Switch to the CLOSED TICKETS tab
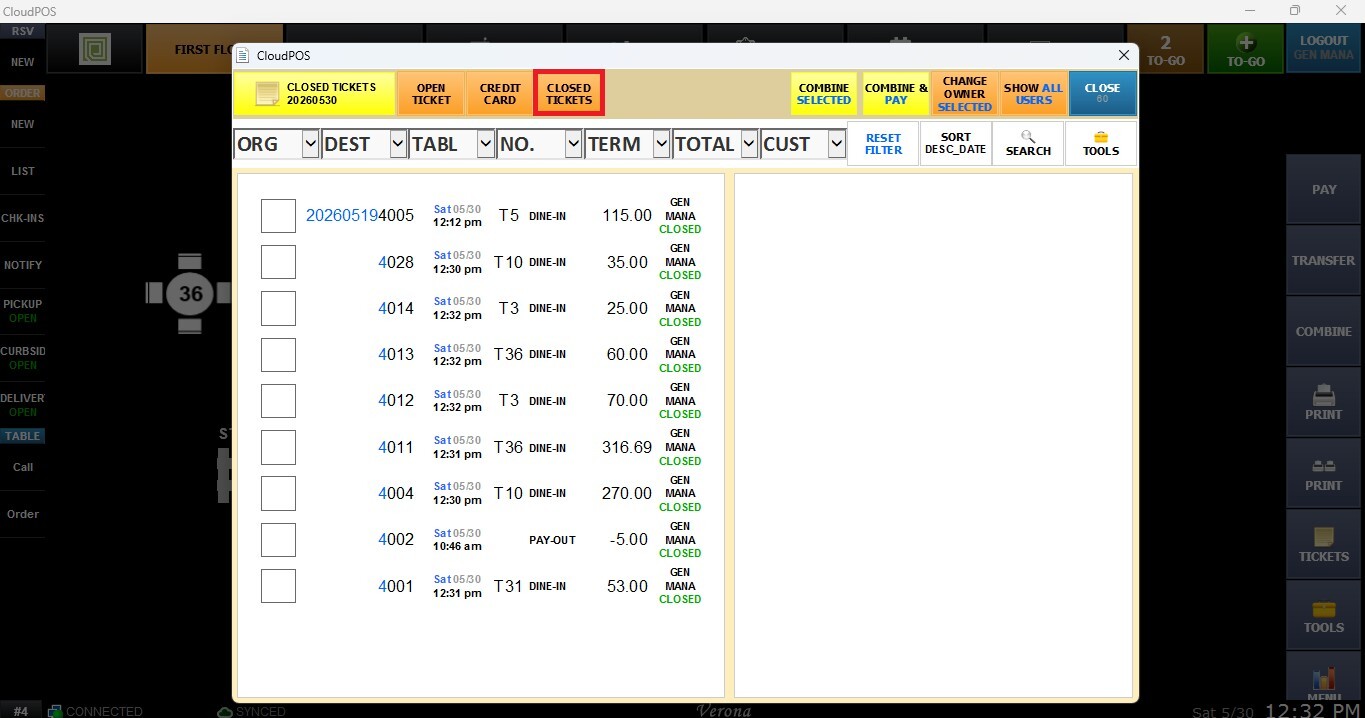The height and width of the screenshot is (718, 1365). click(x=569, y=94)
